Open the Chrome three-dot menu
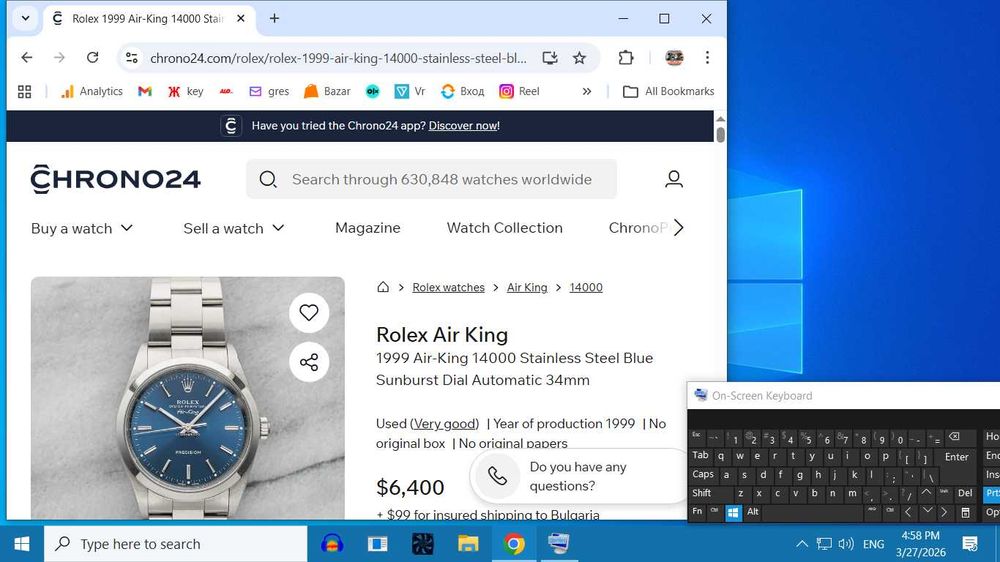The width and height of the screenshot is (1000, 562). [707, 58]
